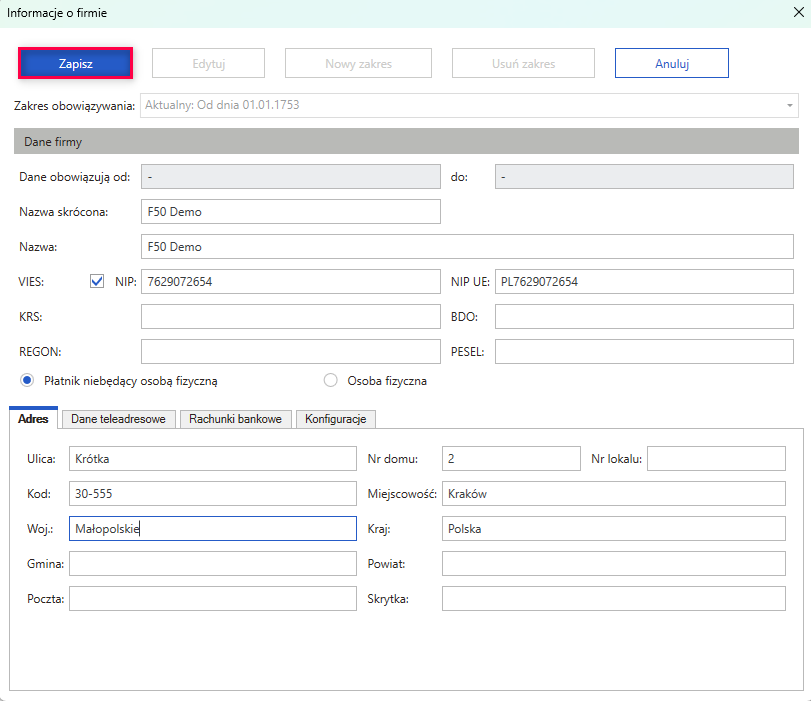The height and width of the screenshot is (701, 811).
Task: Open the Rachunki bankowe tab
Action: pyautogui.click(x=236, y=419)
